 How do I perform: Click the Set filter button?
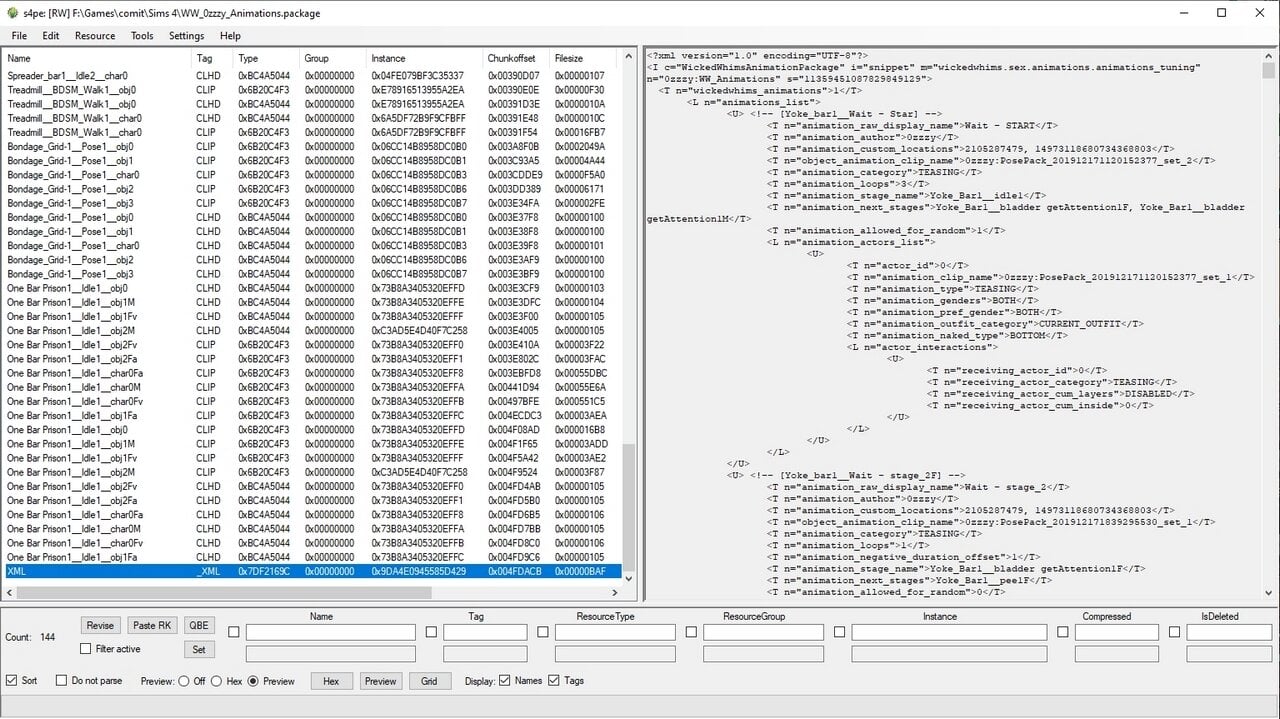pos(199,649)
